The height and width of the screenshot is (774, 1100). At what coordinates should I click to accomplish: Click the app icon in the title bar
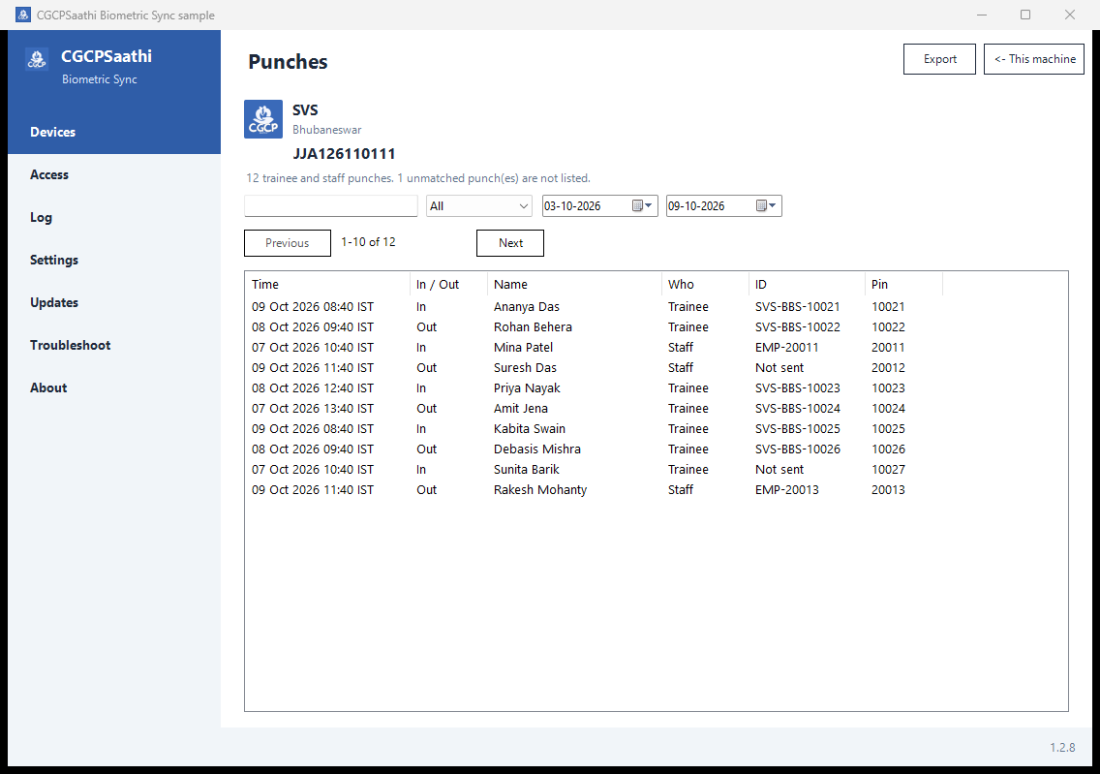point(23,15)
